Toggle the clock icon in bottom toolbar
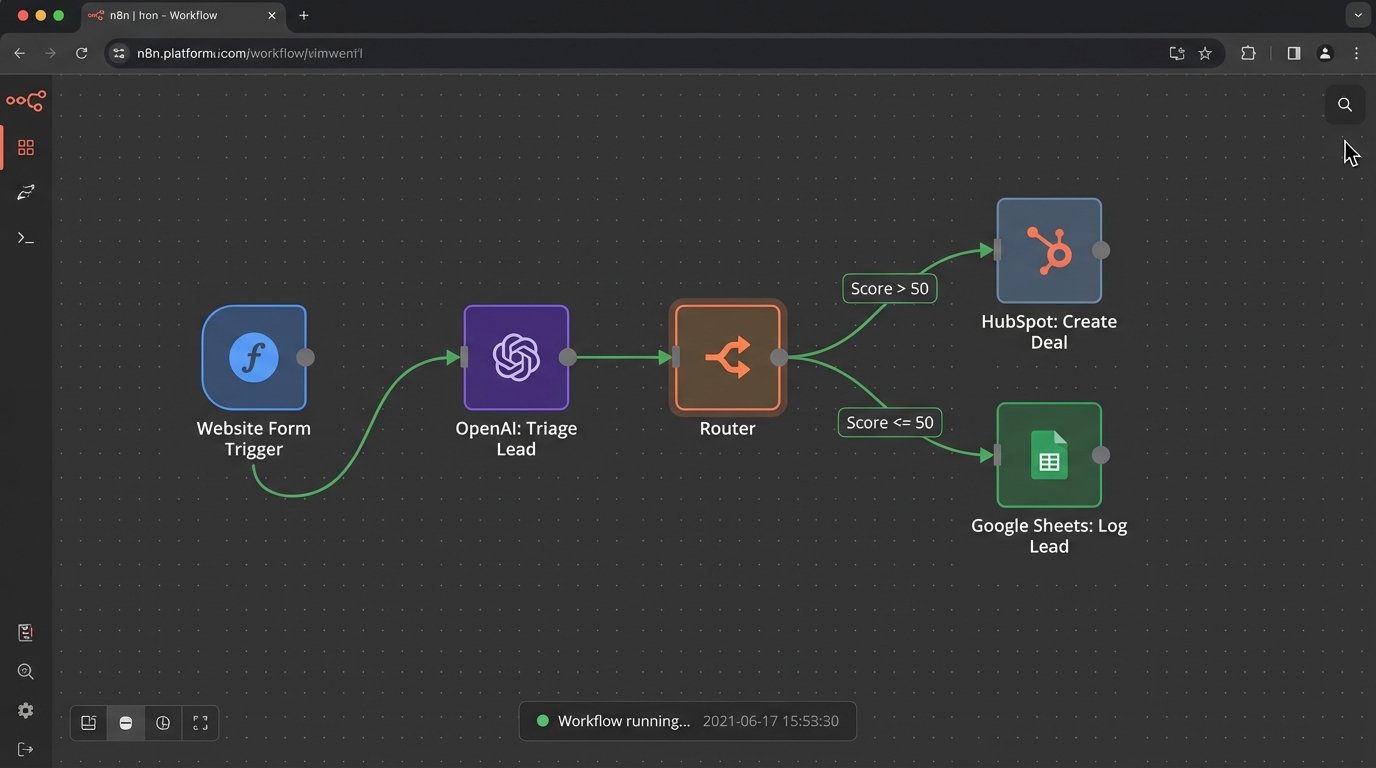Screen dimensions: 1376x768 163,723
